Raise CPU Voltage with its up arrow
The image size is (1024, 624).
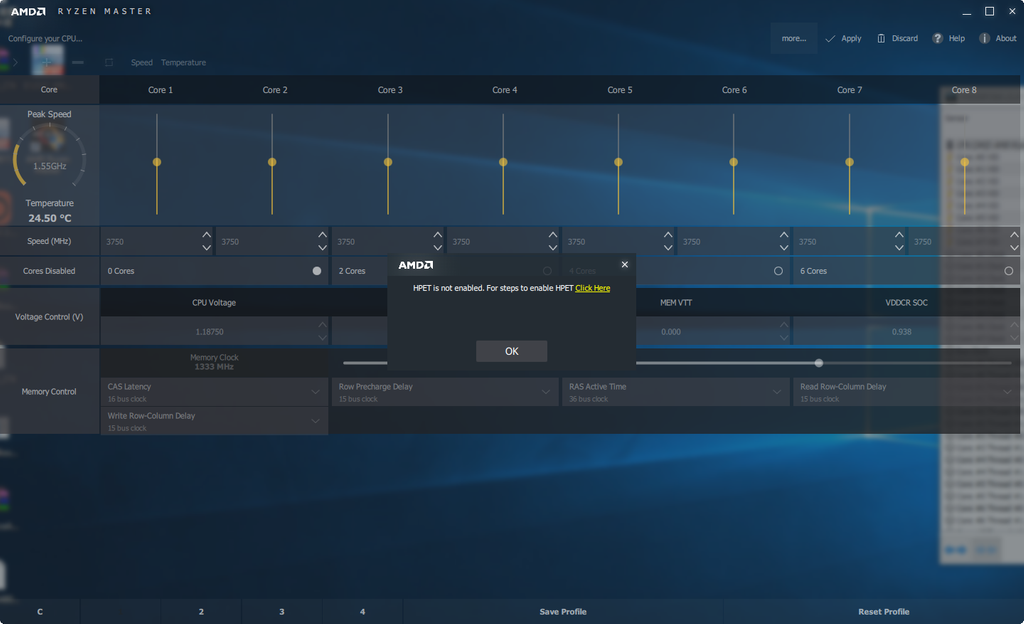click(322, 324)
